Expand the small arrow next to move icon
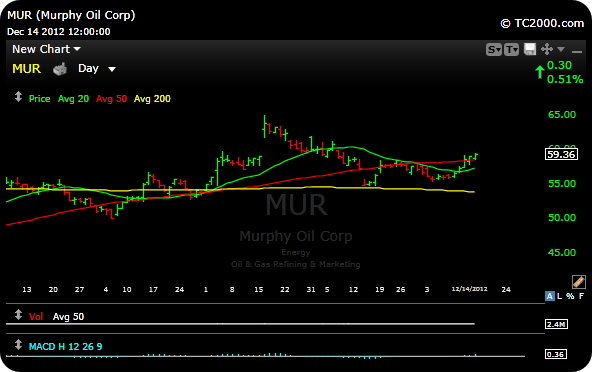592x372 pixels. coord(561,49)
